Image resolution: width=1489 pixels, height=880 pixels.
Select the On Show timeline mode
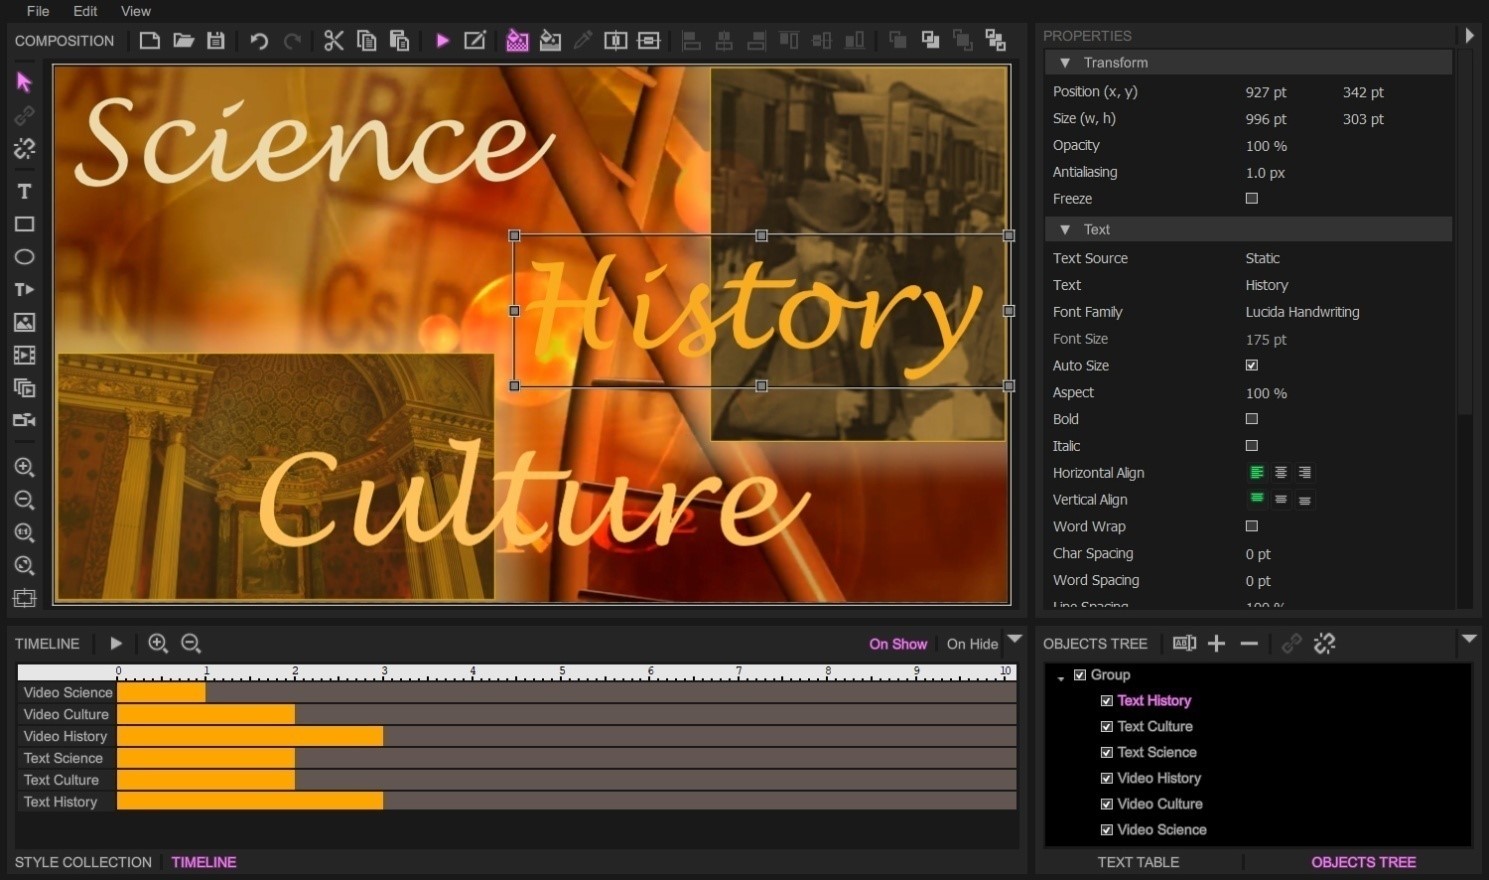pos(898,644)
